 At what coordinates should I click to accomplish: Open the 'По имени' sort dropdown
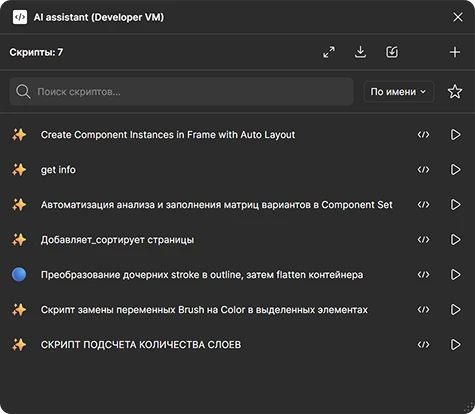399,92
